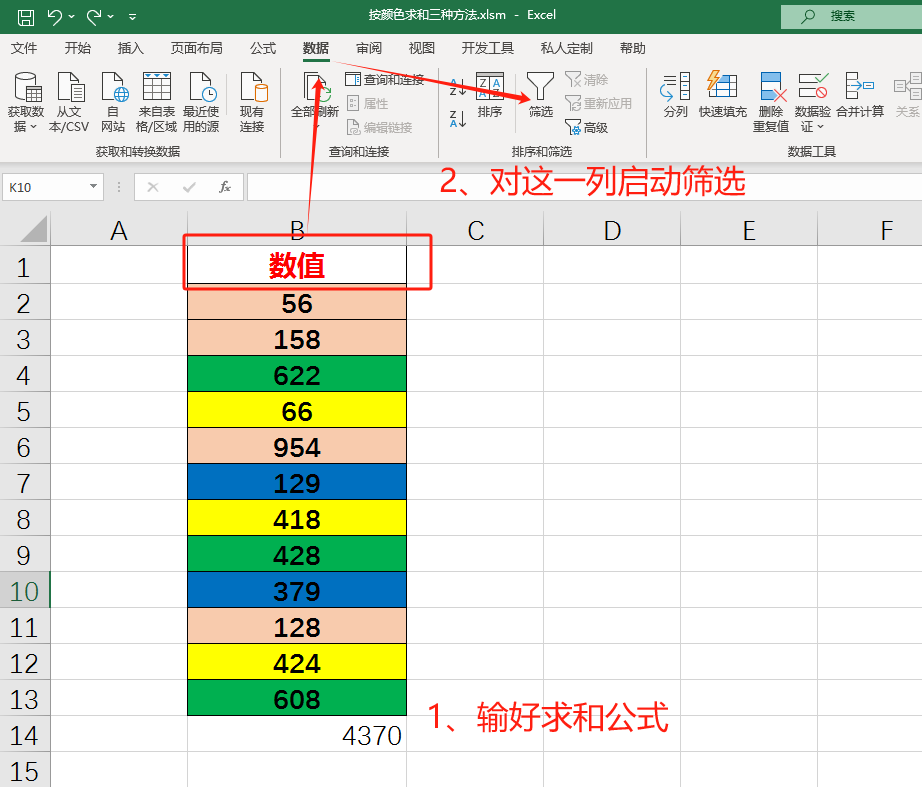Open the redo history dropdown arrow

tap(111, 16)
